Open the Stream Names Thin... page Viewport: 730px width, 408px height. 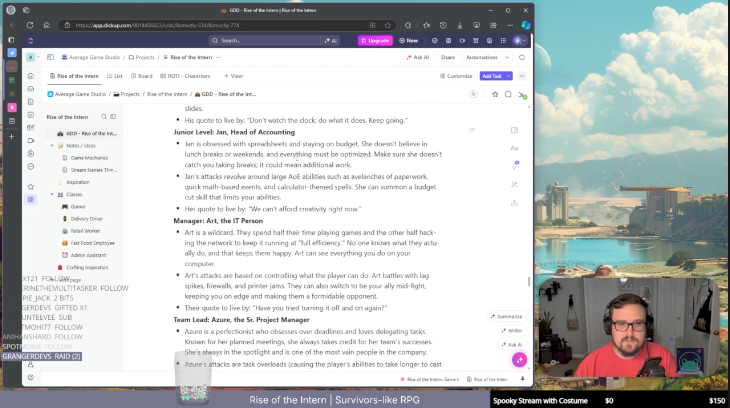pos(94,170)
